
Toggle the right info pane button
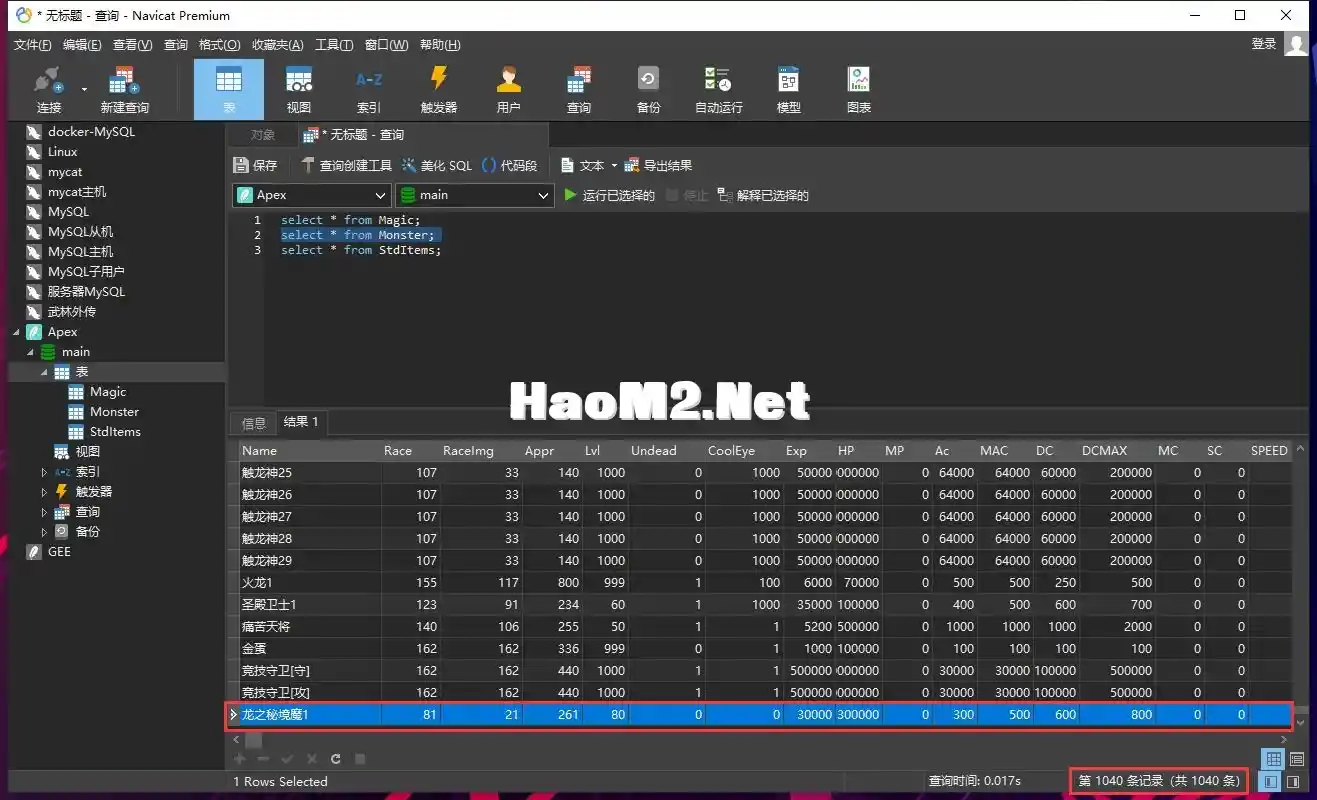(x=1294, y=781)
